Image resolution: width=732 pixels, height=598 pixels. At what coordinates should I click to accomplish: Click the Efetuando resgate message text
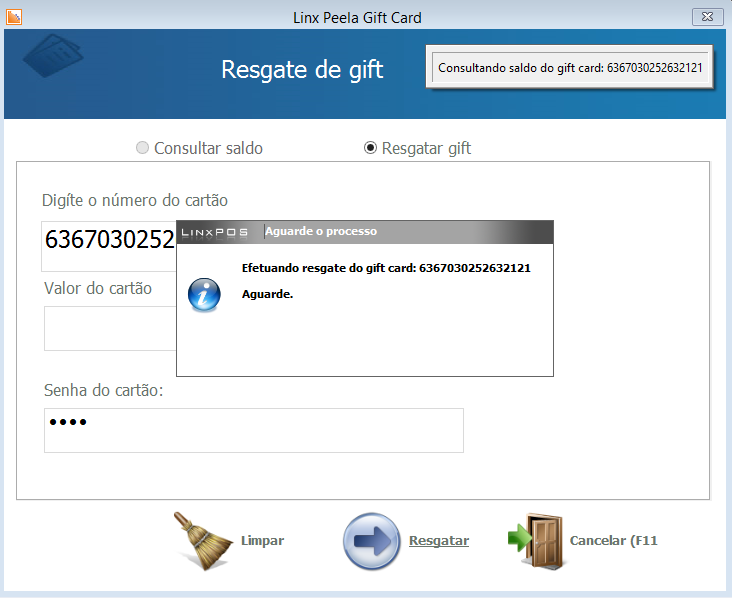(x=386, y=268)
